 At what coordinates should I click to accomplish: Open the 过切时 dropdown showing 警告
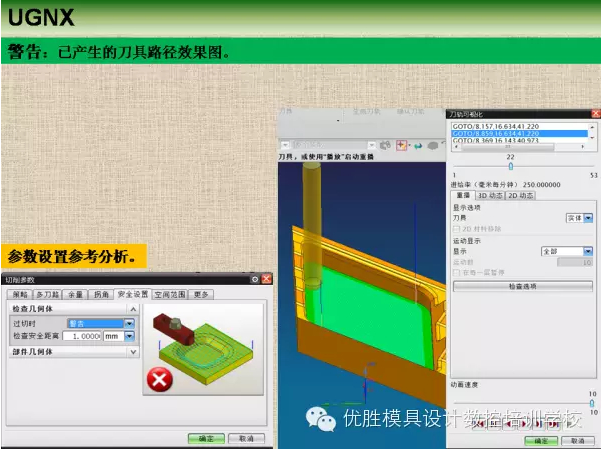(x=101, y=323)
